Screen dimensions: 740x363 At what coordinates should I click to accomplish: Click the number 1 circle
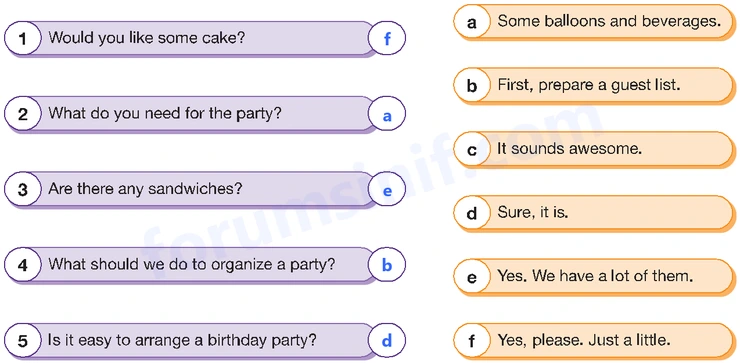[x=23, y=38]
